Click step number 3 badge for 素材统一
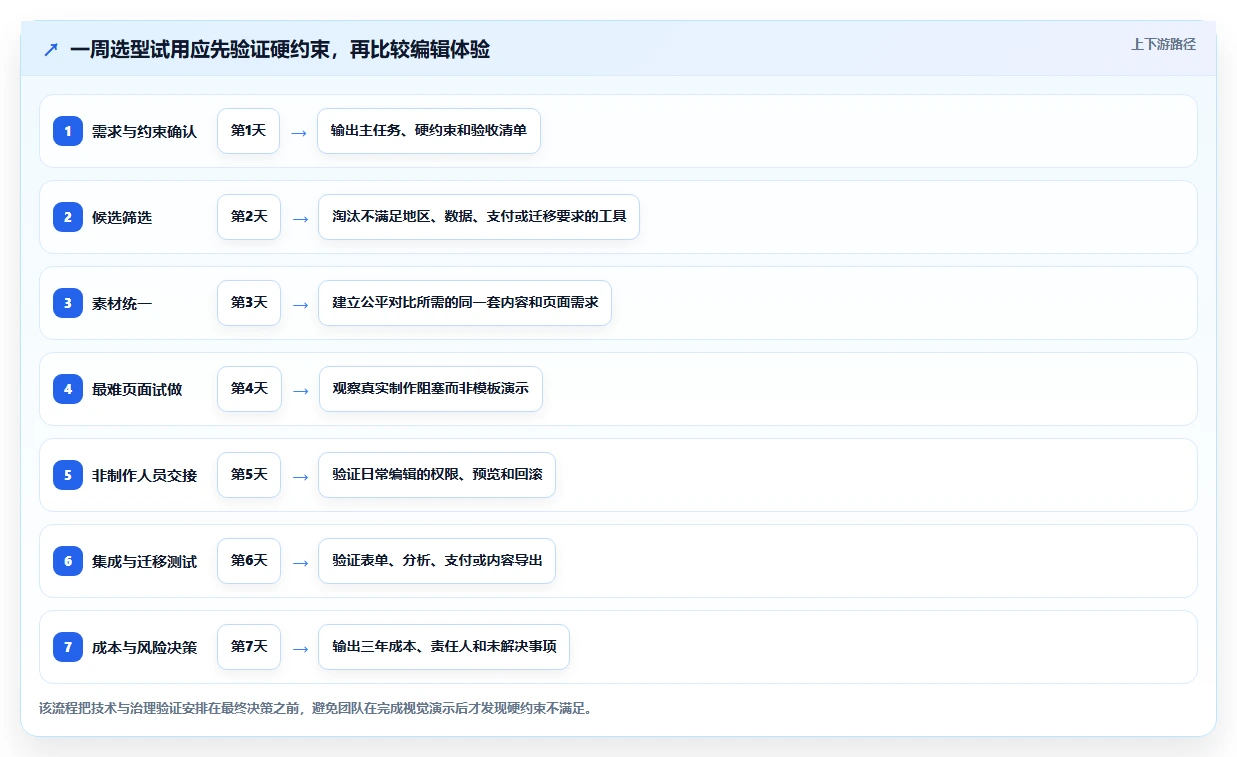 (68, 303)
